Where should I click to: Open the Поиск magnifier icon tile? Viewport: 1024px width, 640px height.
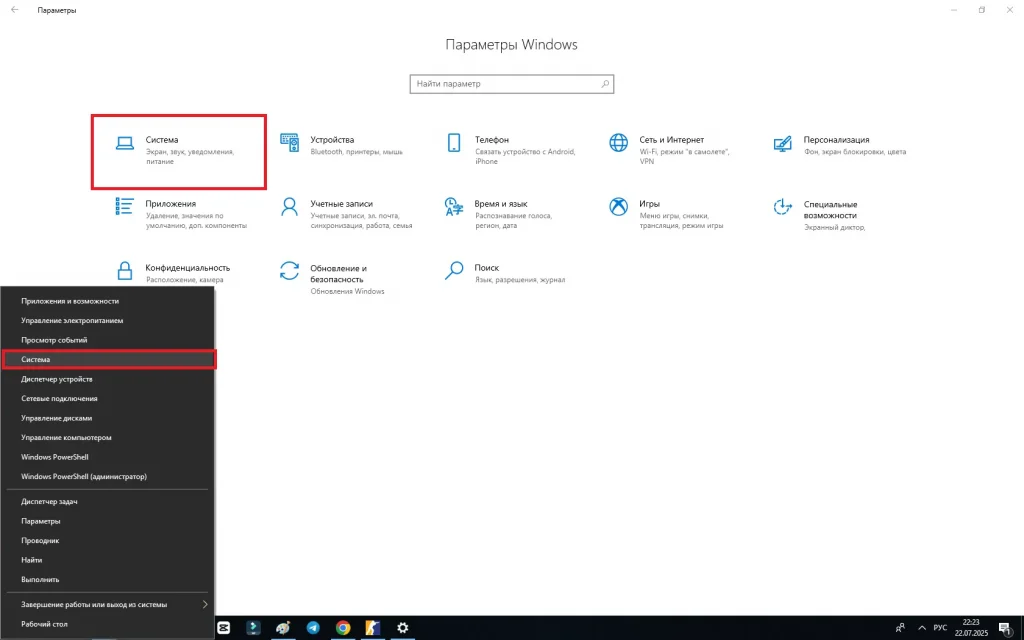pyautogui.click(x=454, y=270)
